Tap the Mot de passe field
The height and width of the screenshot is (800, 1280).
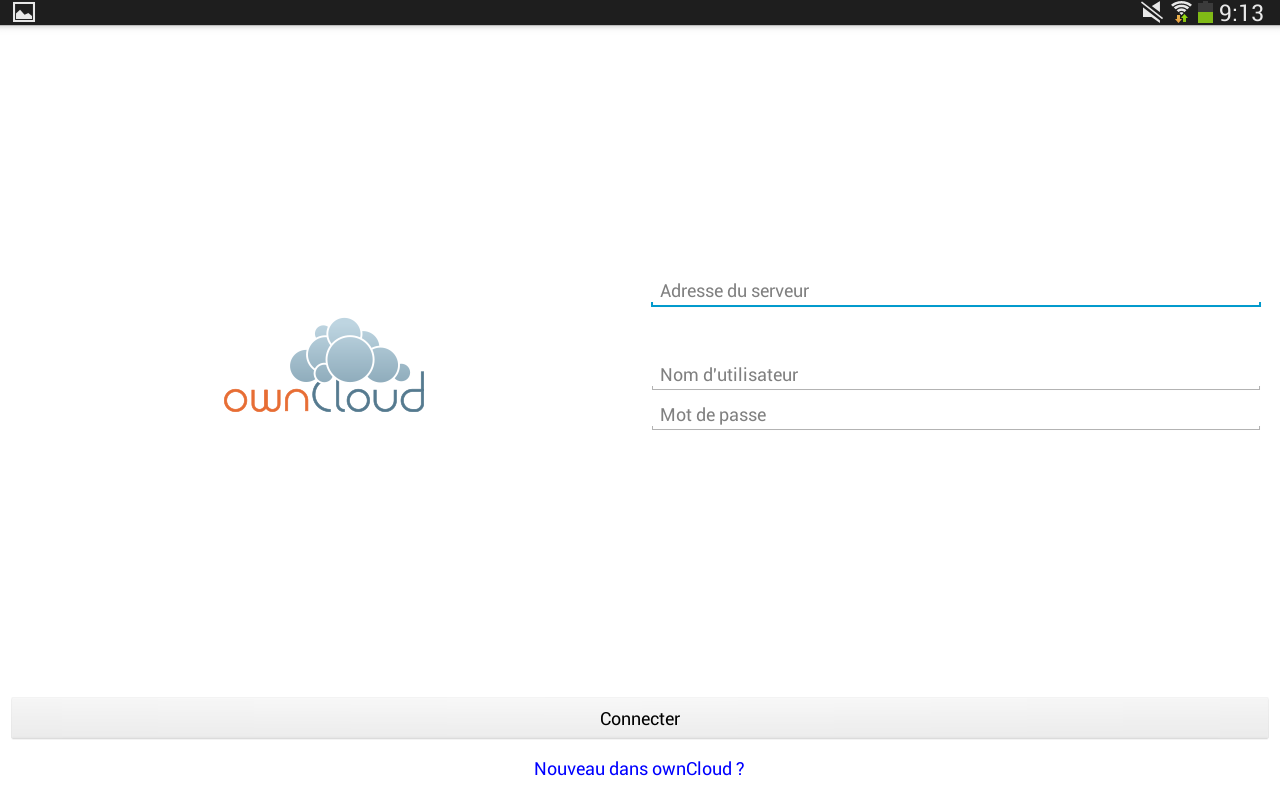click(955, 415)
